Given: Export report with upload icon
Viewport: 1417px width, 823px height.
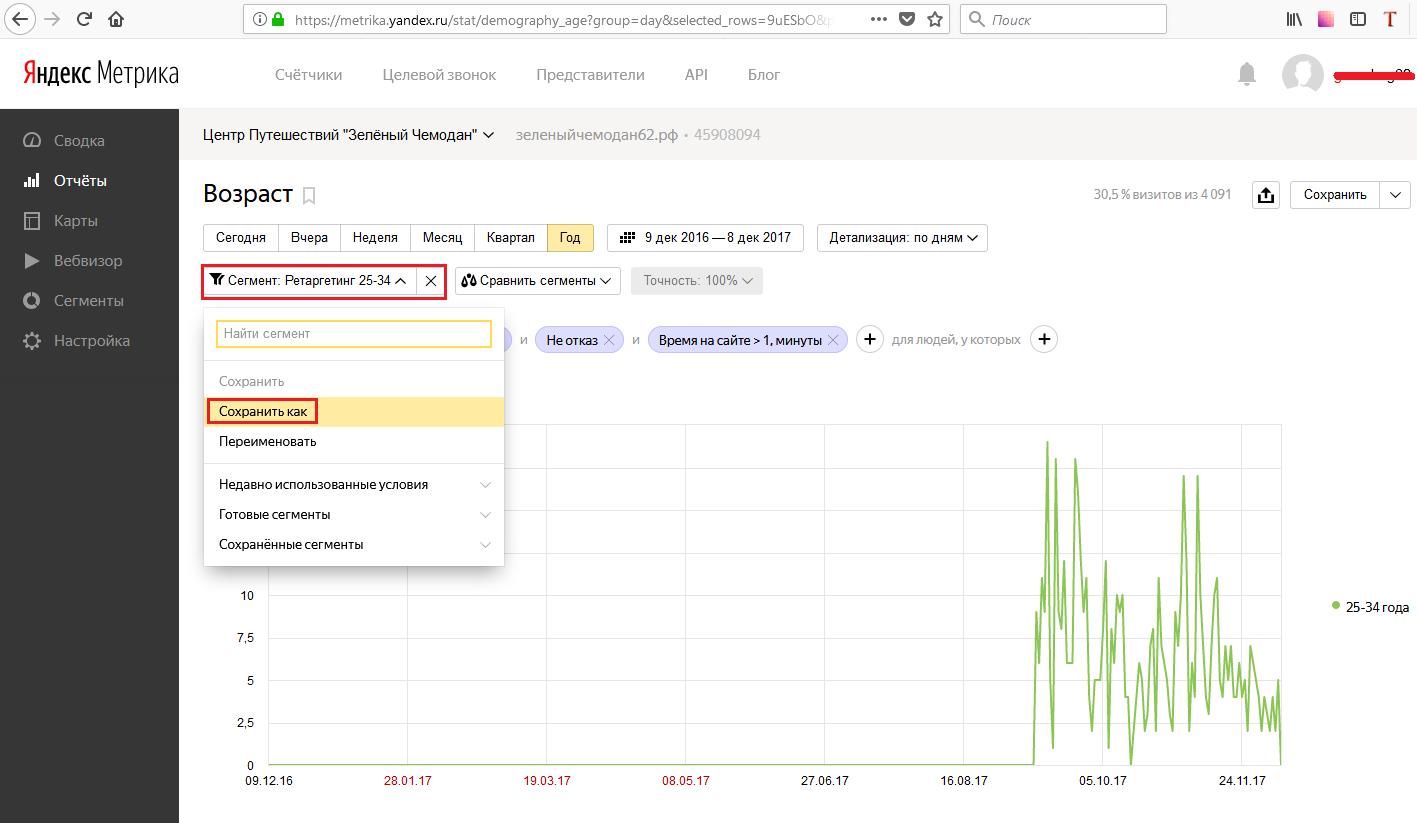Looking at the screenshot, I should [1266, 195].
